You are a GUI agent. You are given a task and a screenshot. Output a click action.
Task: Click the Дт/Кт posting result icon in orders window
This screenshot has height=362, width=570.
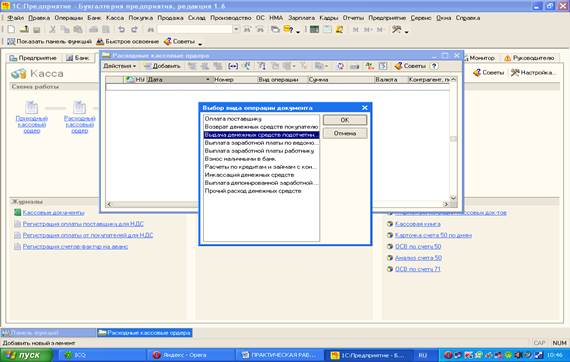(370, 66)
